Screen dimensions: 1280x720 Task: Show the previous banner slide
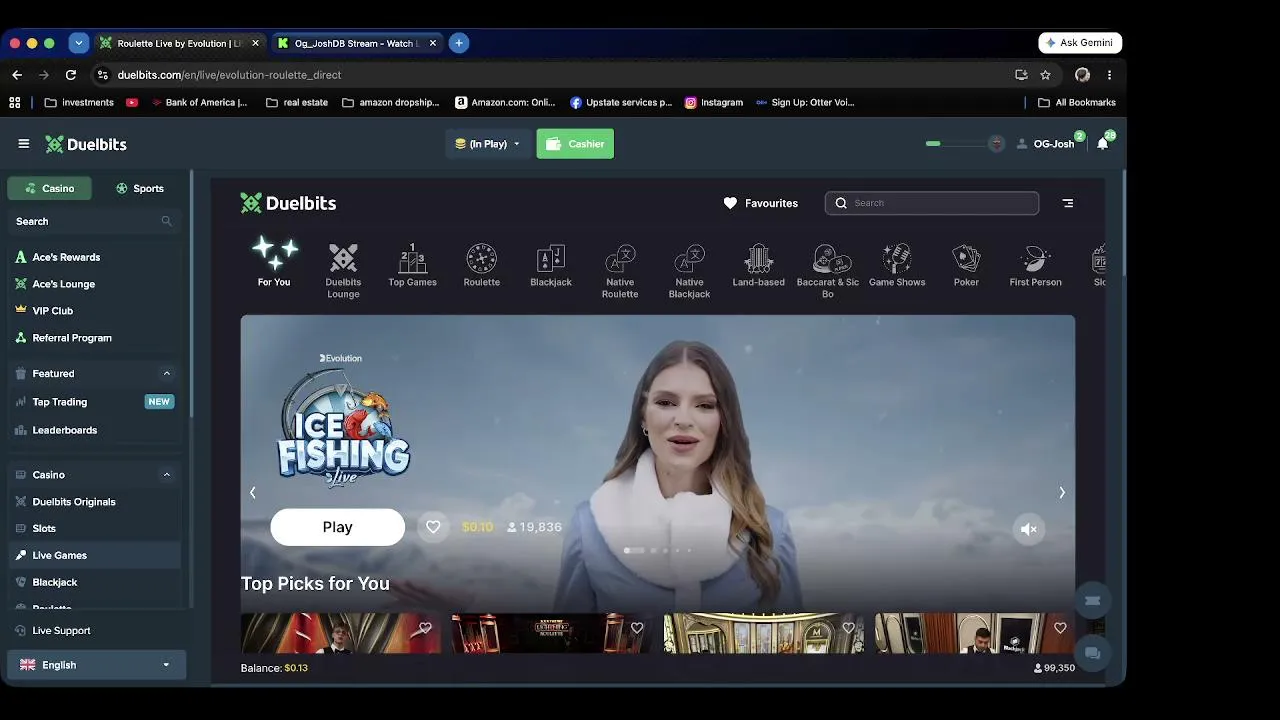pyautogui.click(x=253, y=492)
